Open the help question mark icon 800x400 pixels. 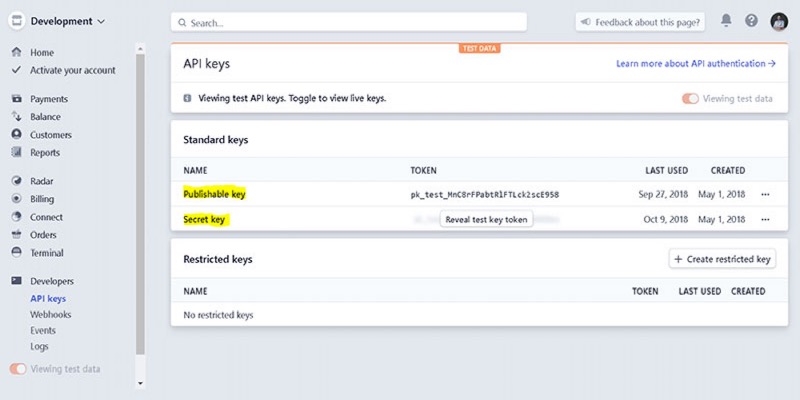pos(751,20)
